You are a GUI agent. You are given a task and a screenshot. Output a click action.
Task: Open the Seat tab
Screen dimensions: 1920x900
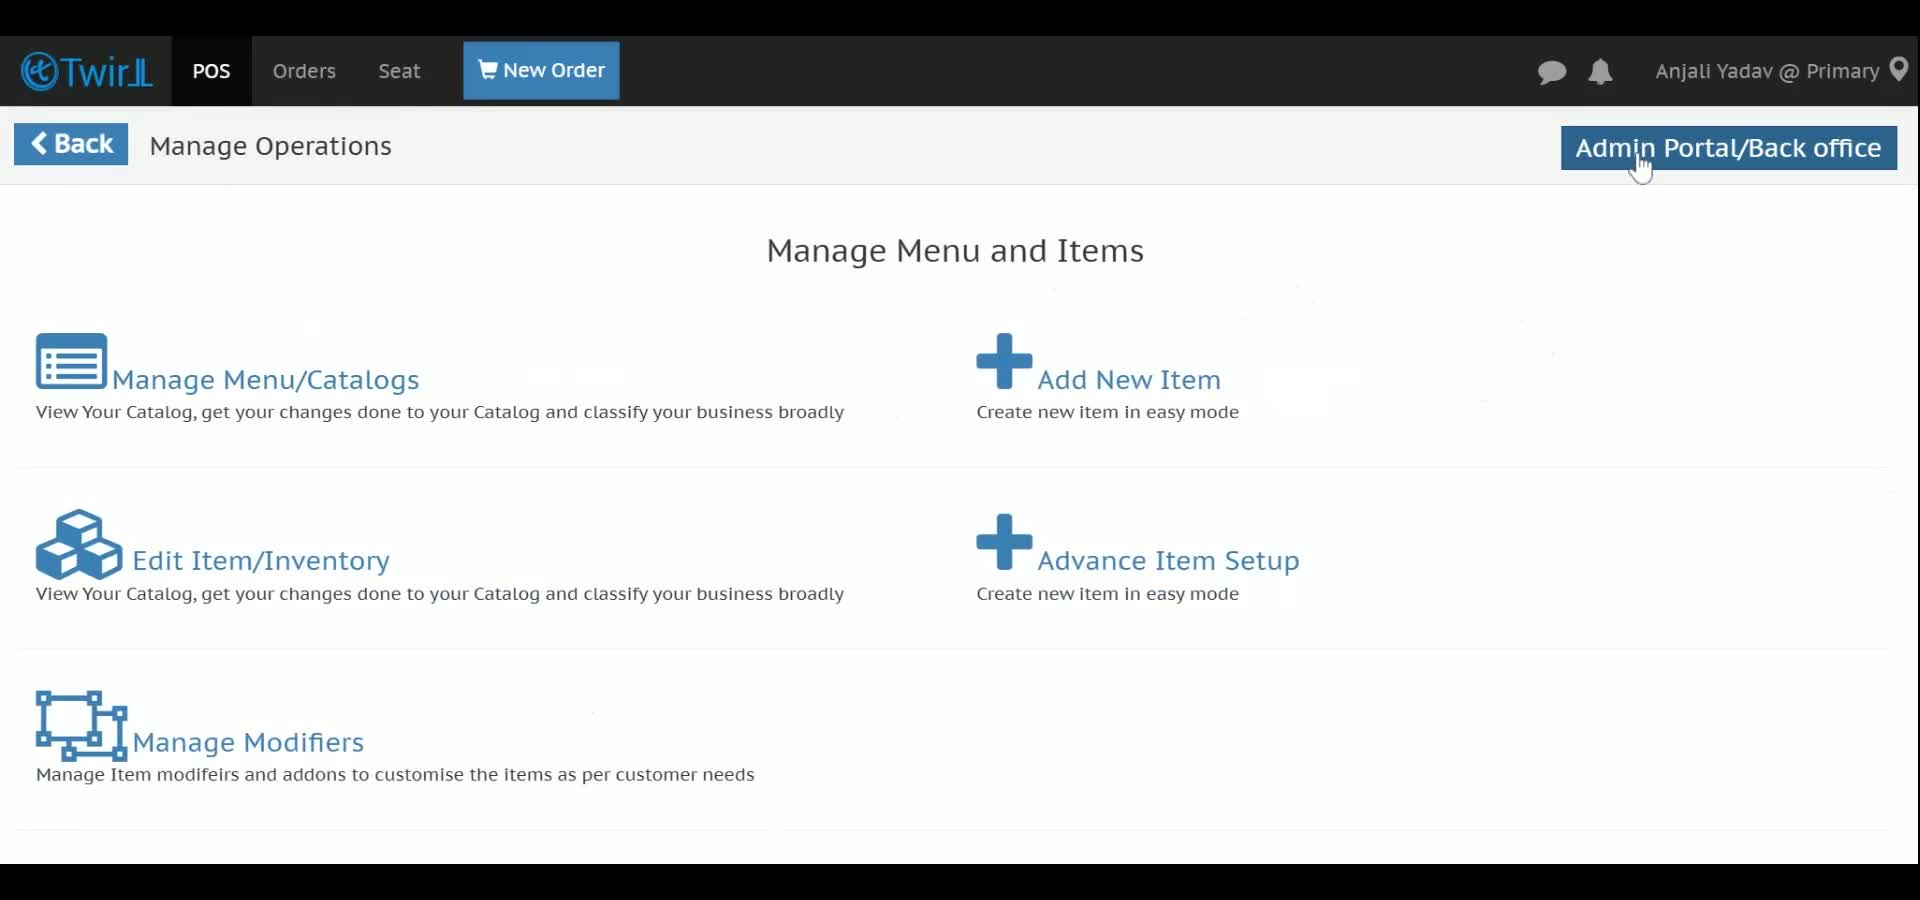pyautogui.click(x=399, y=71)
